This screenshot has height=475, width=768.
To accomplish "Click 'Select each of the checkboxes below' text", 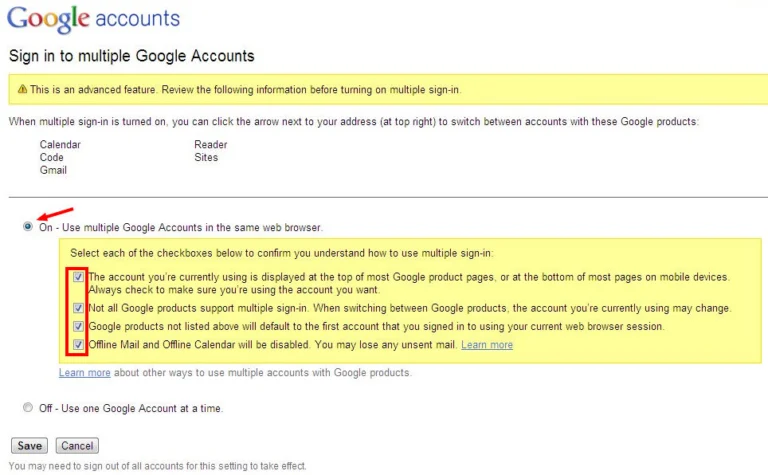I will point(282,253).
